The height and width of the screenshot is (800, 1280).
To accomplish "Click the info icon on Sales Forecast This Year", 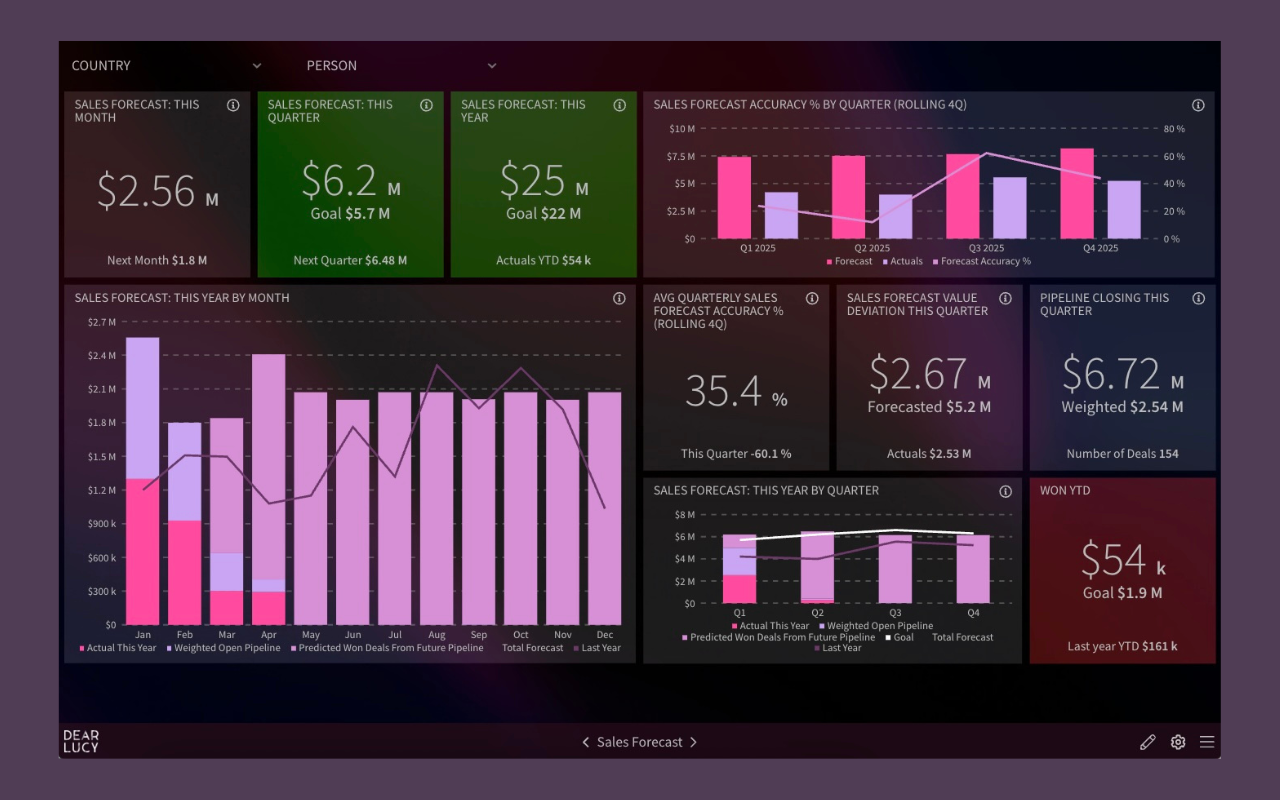I will point(619,105).
